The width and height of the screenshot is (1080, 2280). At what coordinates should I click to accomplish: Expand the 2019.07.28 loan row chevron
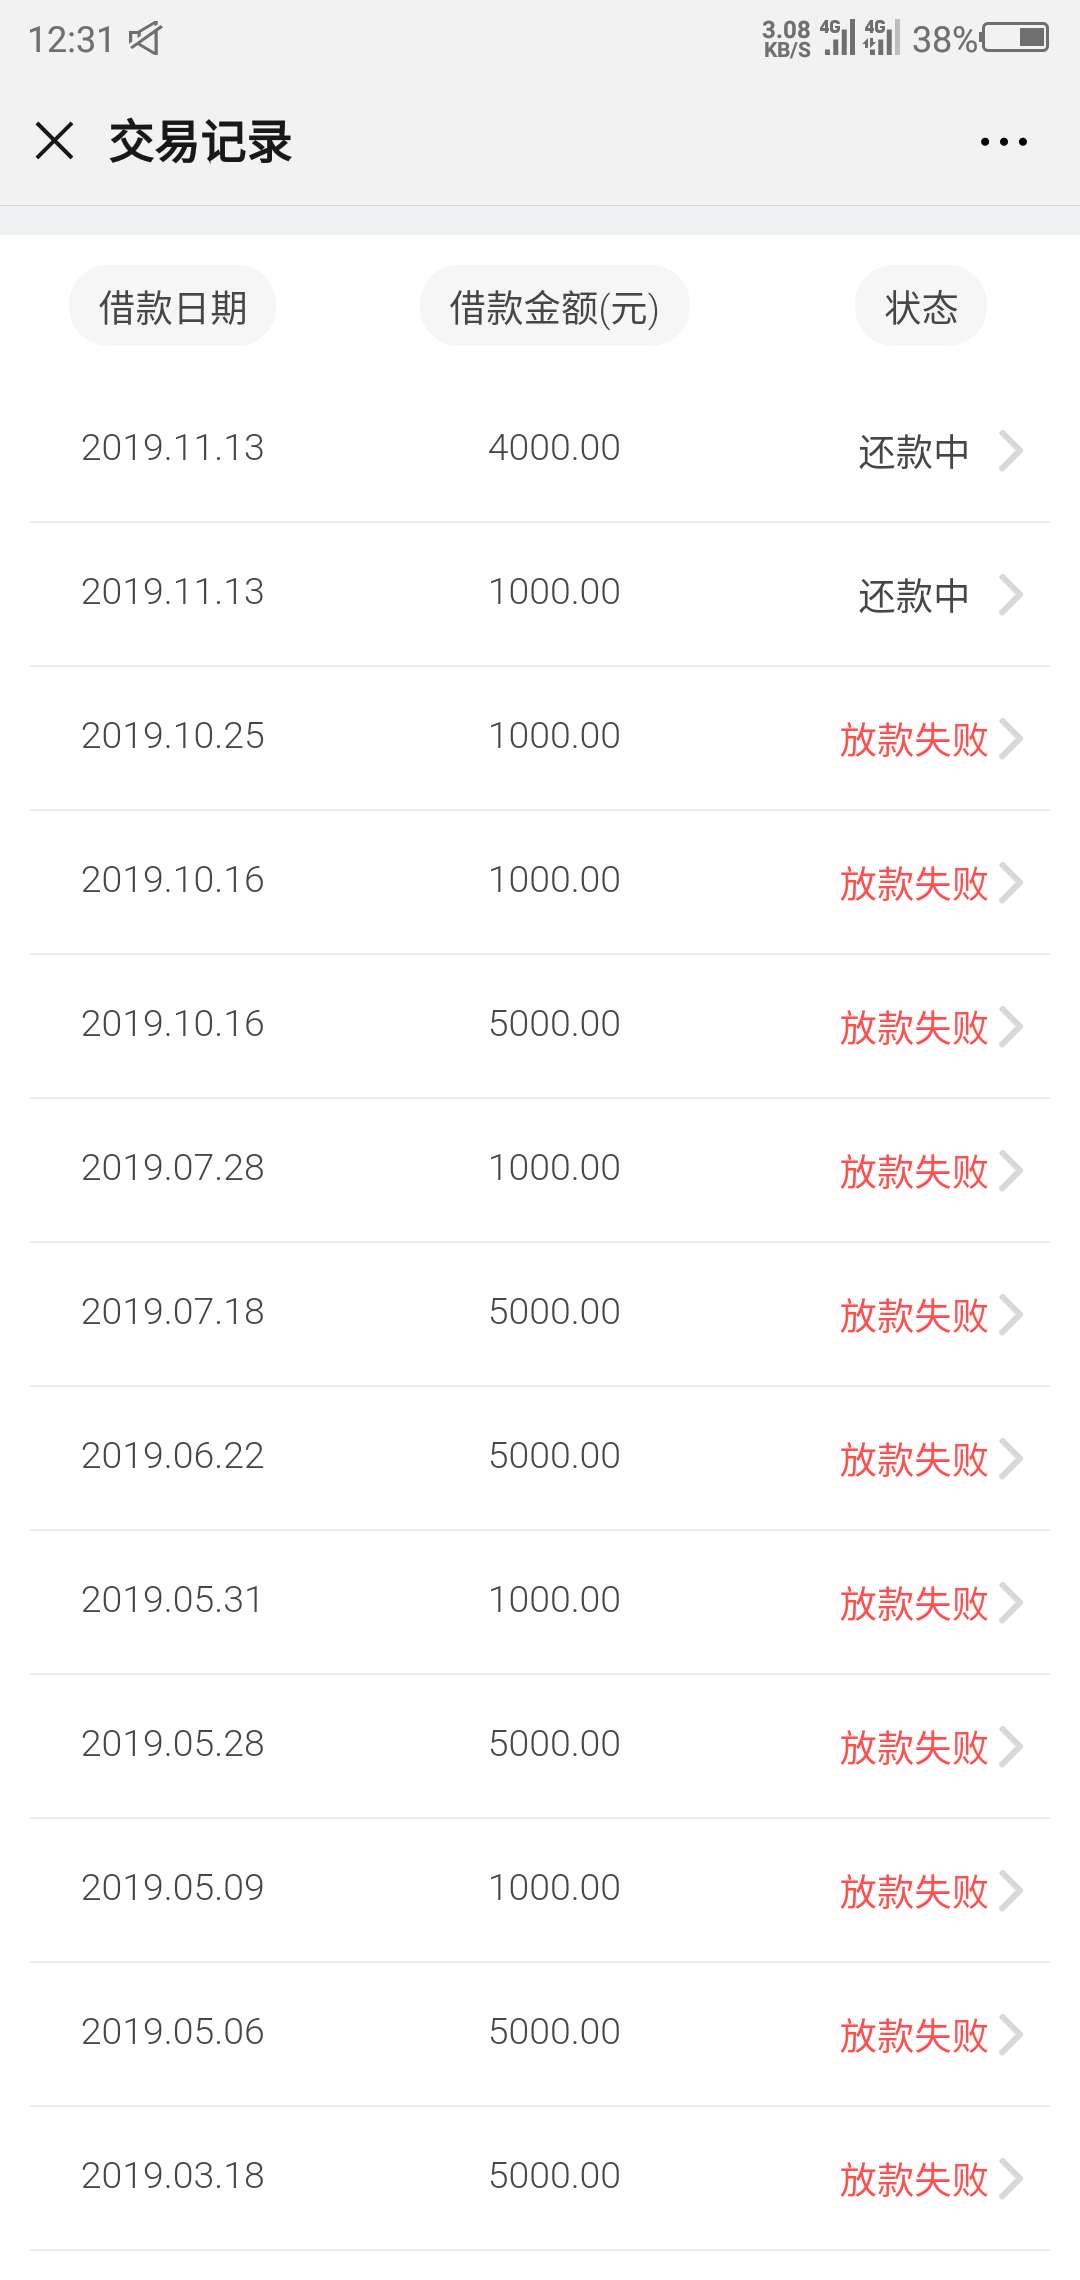[x=1011, y=1171]
